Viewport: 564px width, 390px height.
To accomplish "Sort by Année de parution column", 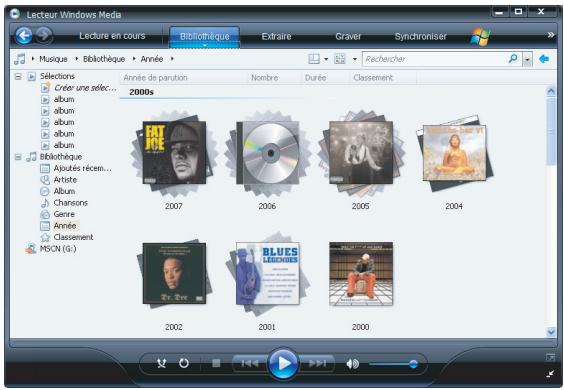I will click(x=155, y=78).
